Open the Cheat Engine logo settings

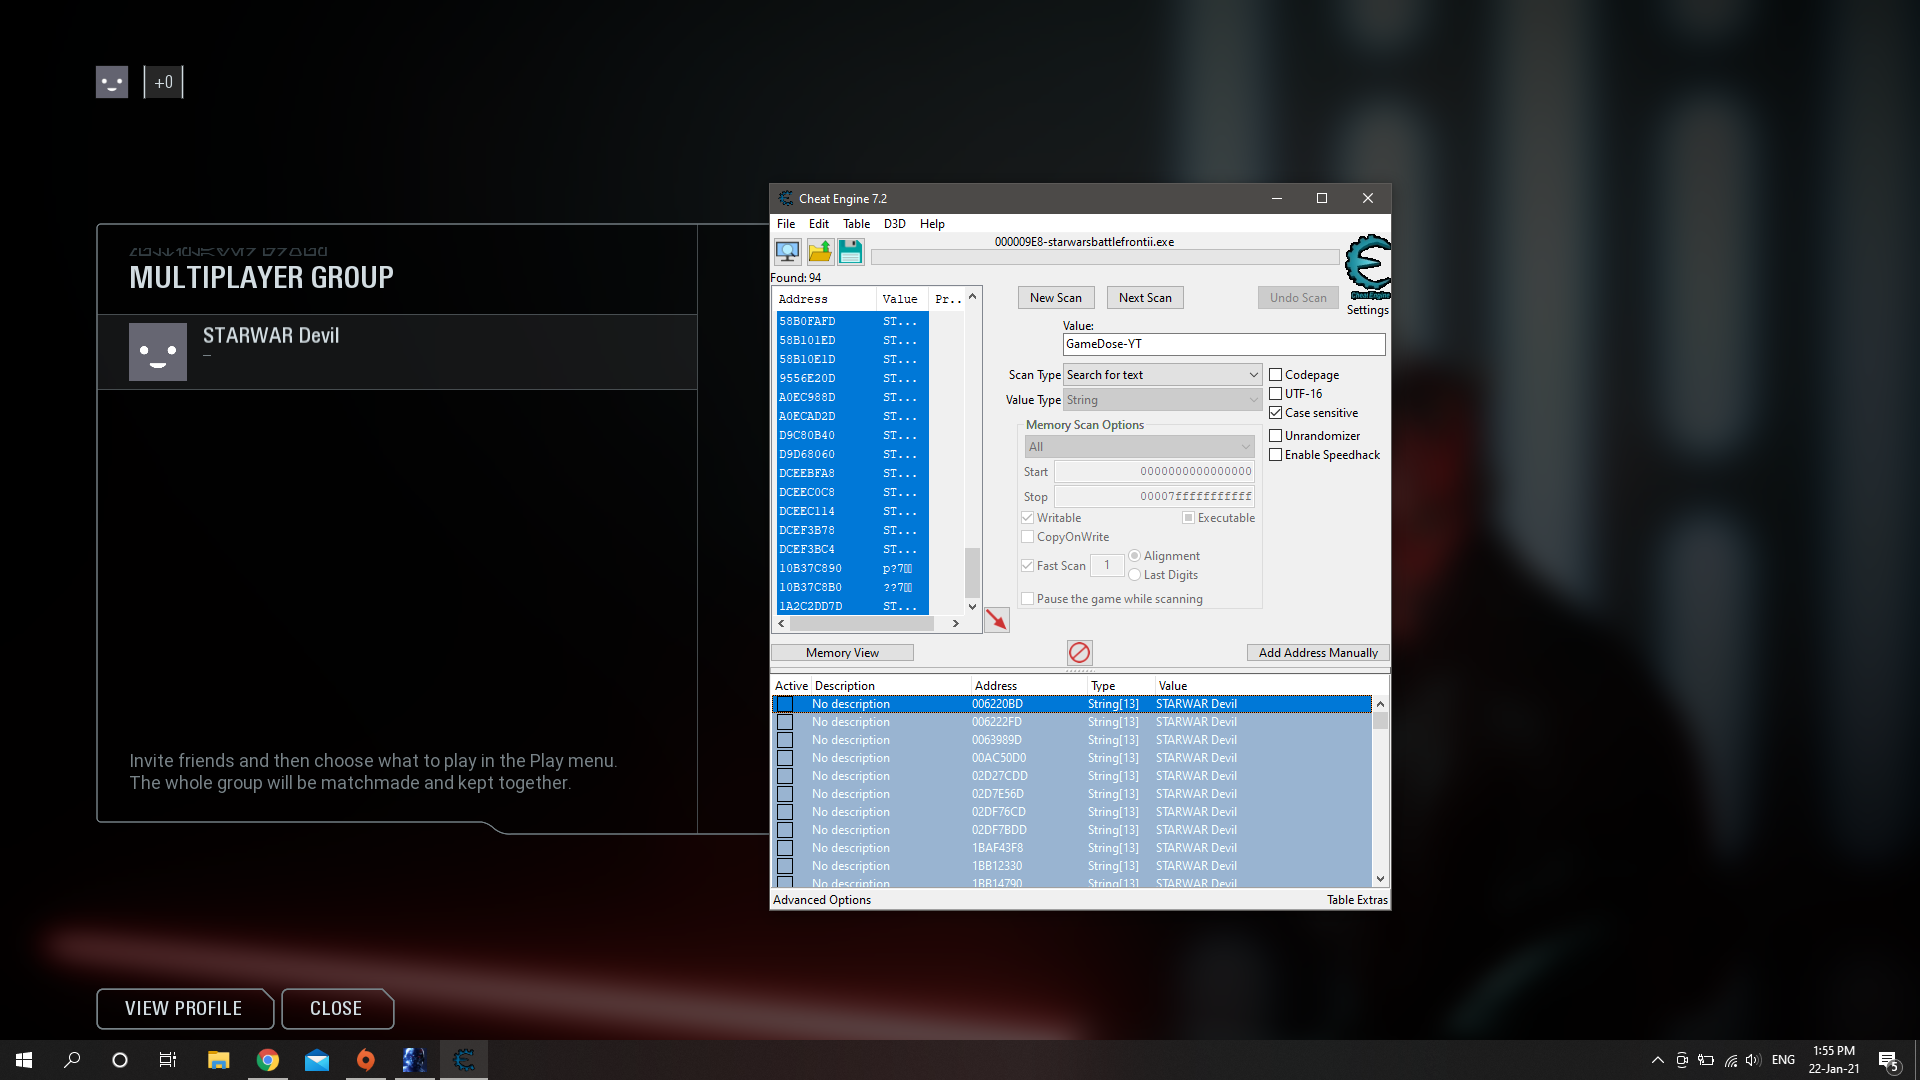[x=1367, y=267]
